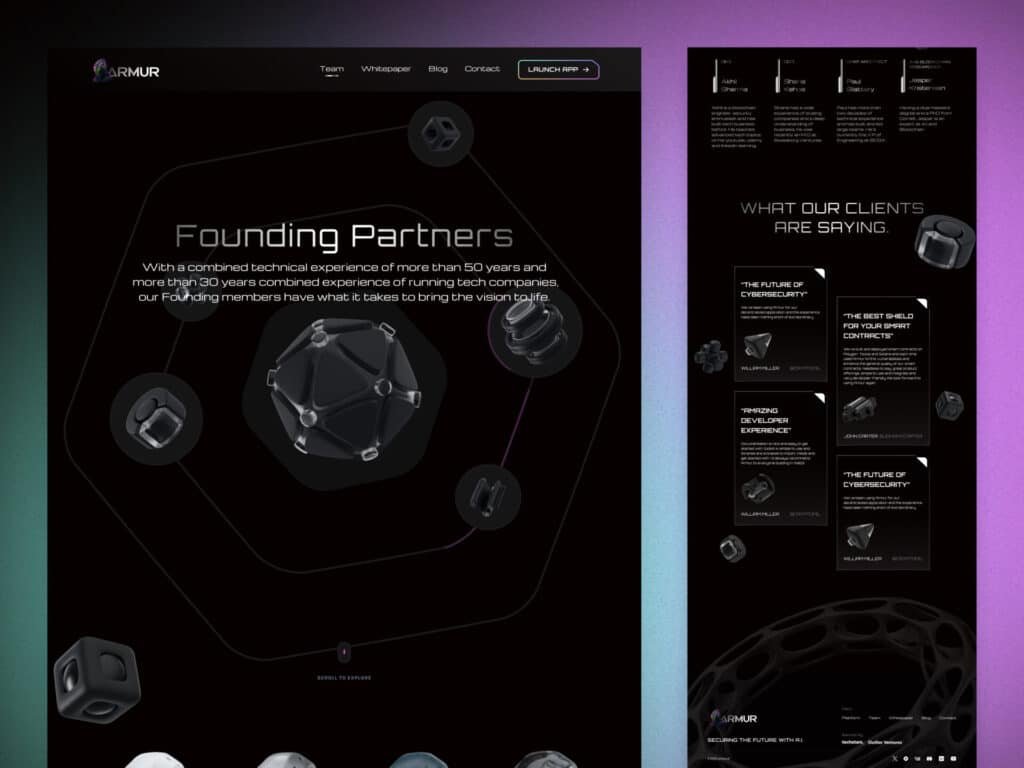Select the glass rounded-cube node on the orbit
The width and height of the screenshot is (1024, 768).
(x=156, y=419)
